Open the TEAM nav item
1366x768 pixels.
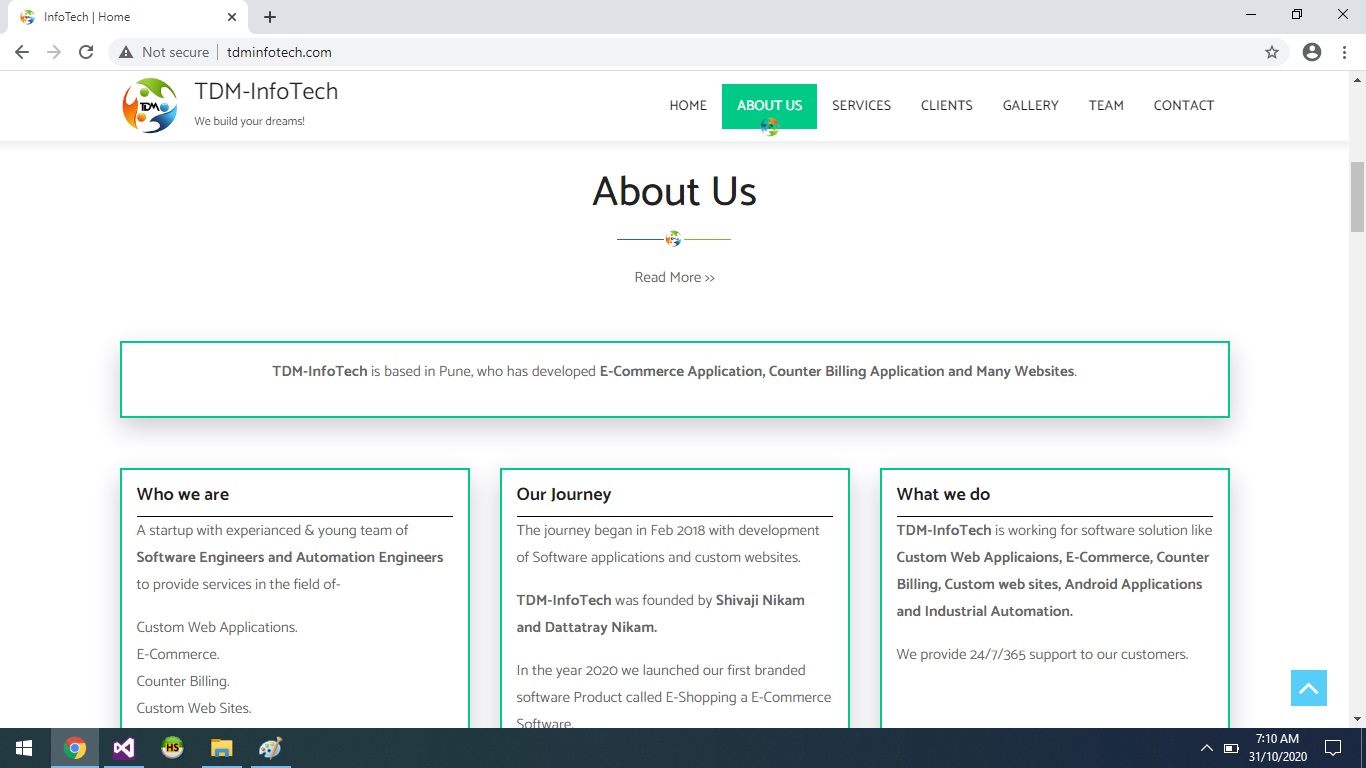click(1106, 105)
